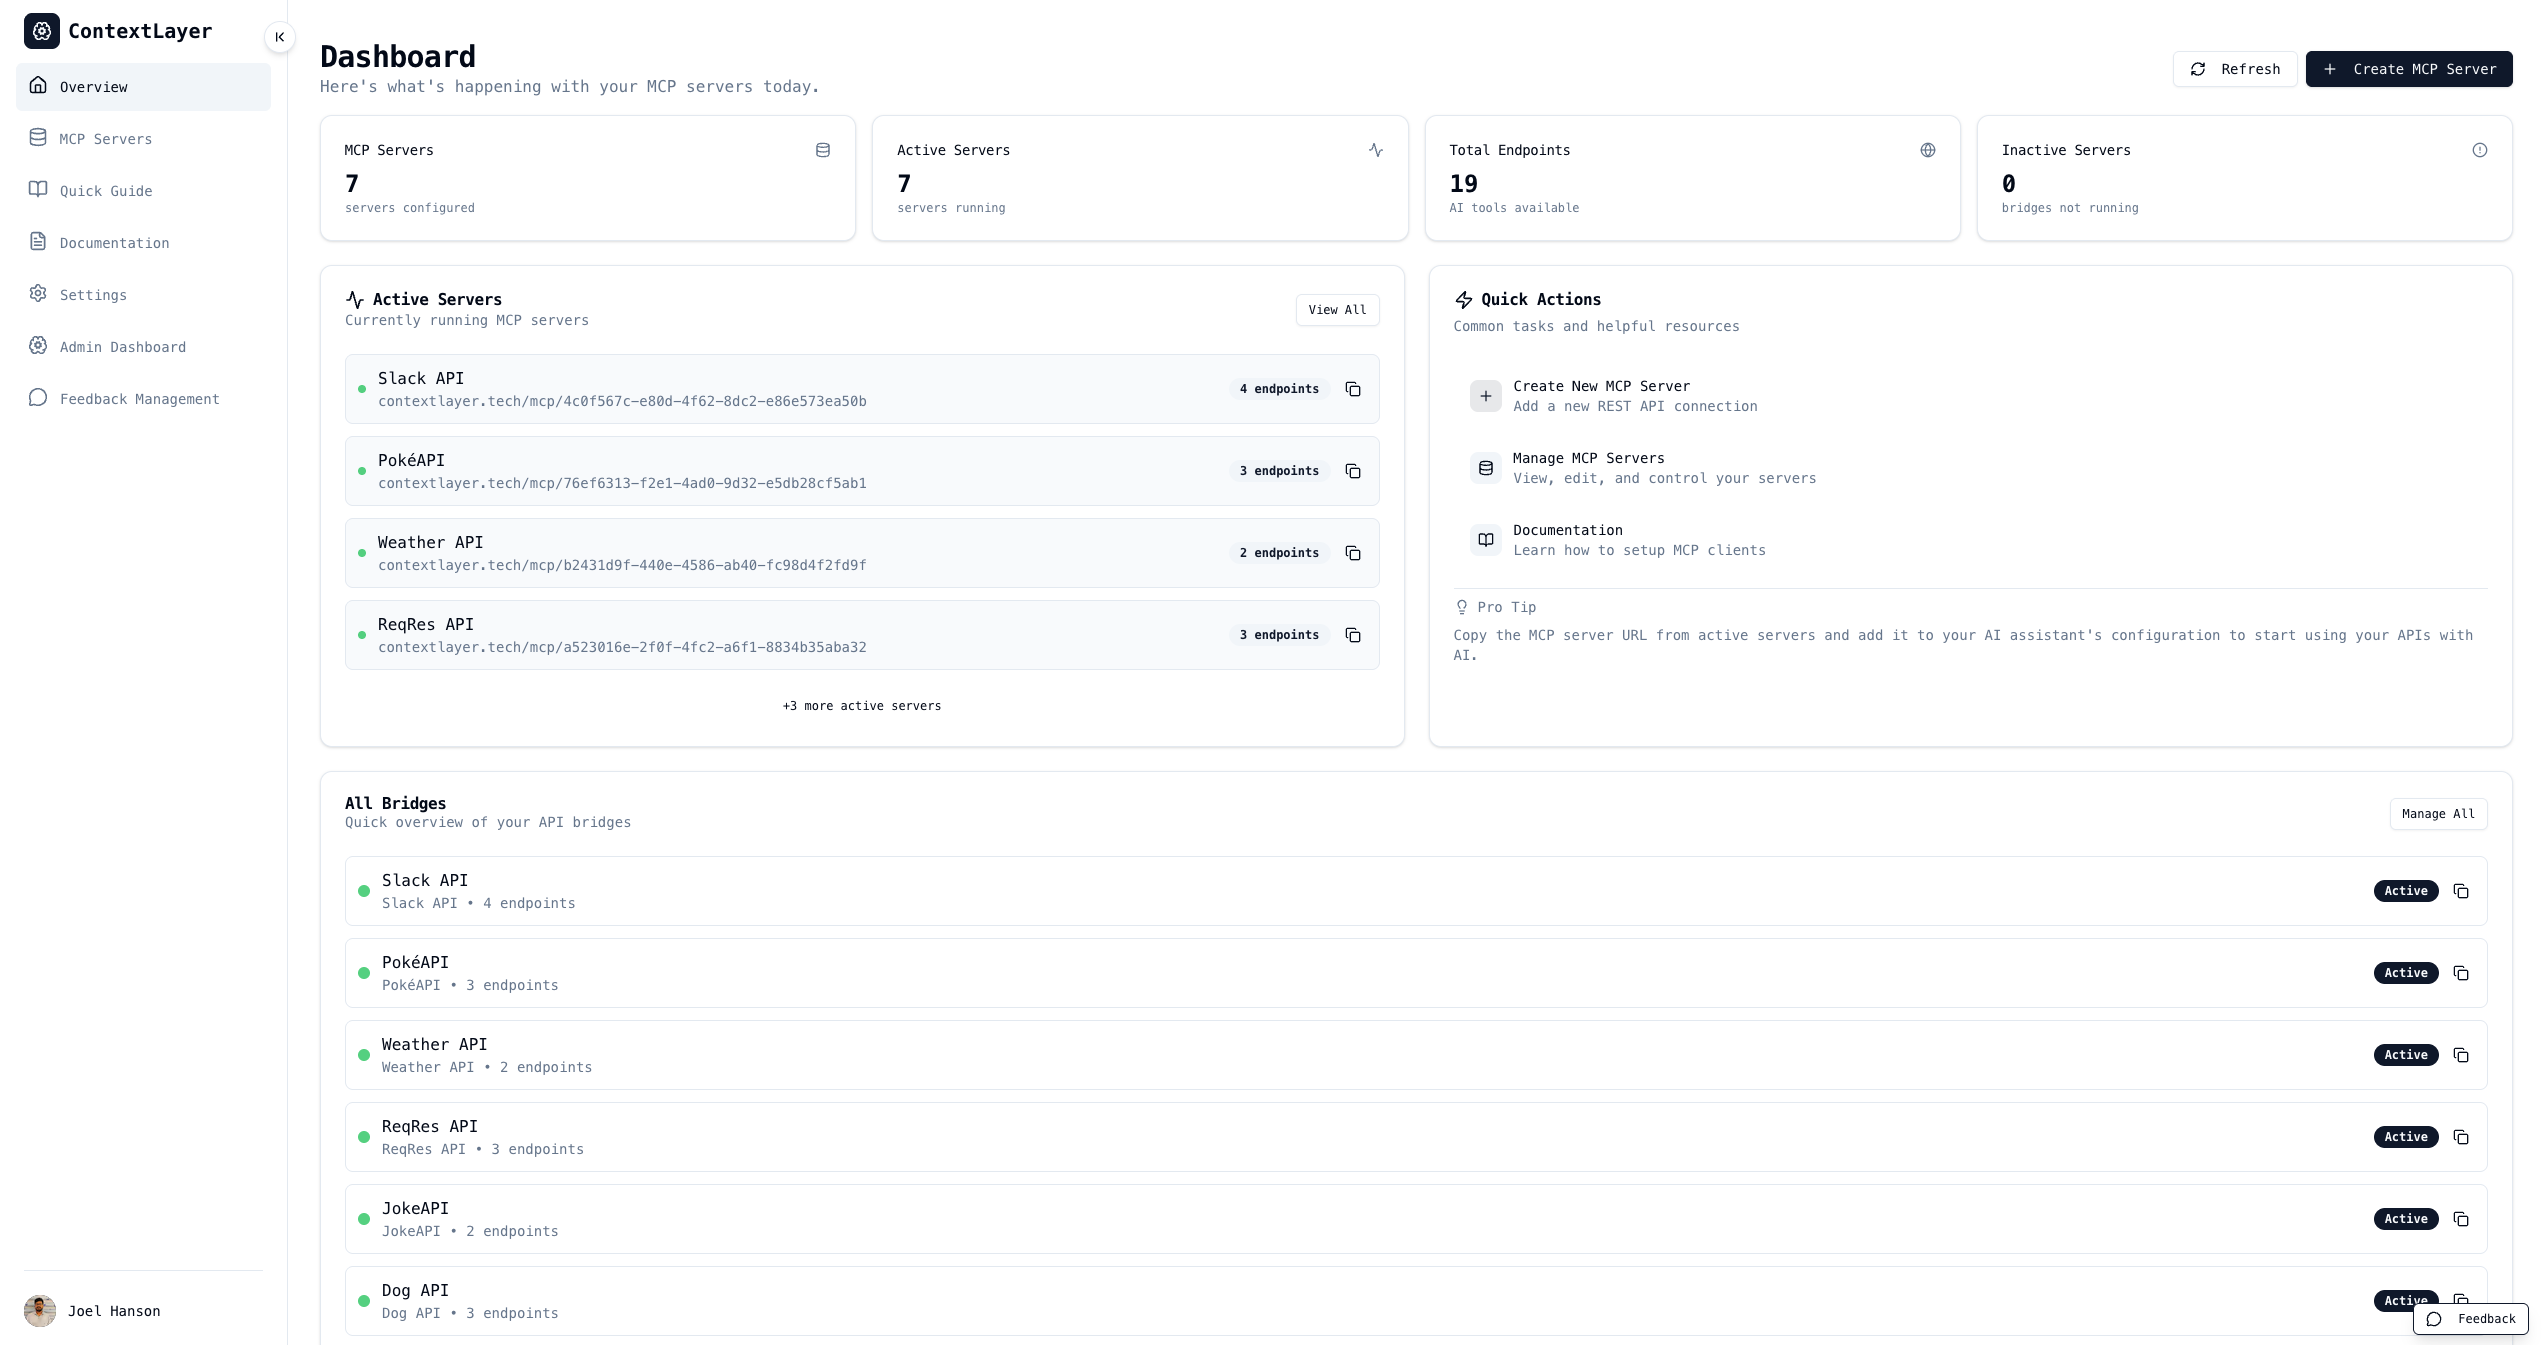This screenshot has width=2544, height=1345.
Task: Open Admin Dashboard in the sidebar
Action: click(122, 346)
